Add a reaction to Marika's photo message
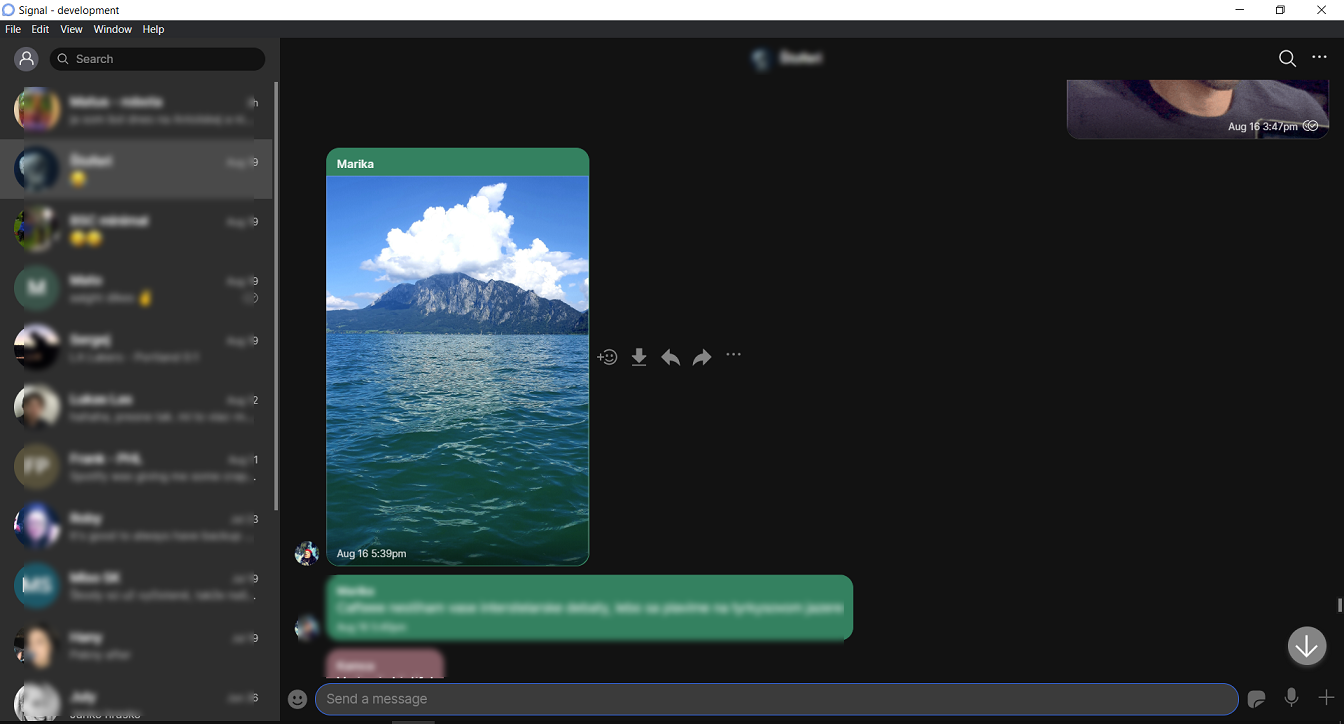 coord(607,357)
